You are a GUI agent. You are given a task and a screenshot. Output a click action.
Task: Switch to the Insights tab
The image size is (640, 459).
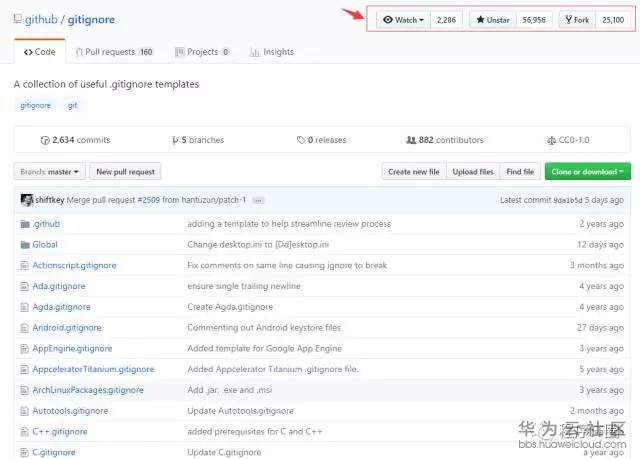coord(272,52)
